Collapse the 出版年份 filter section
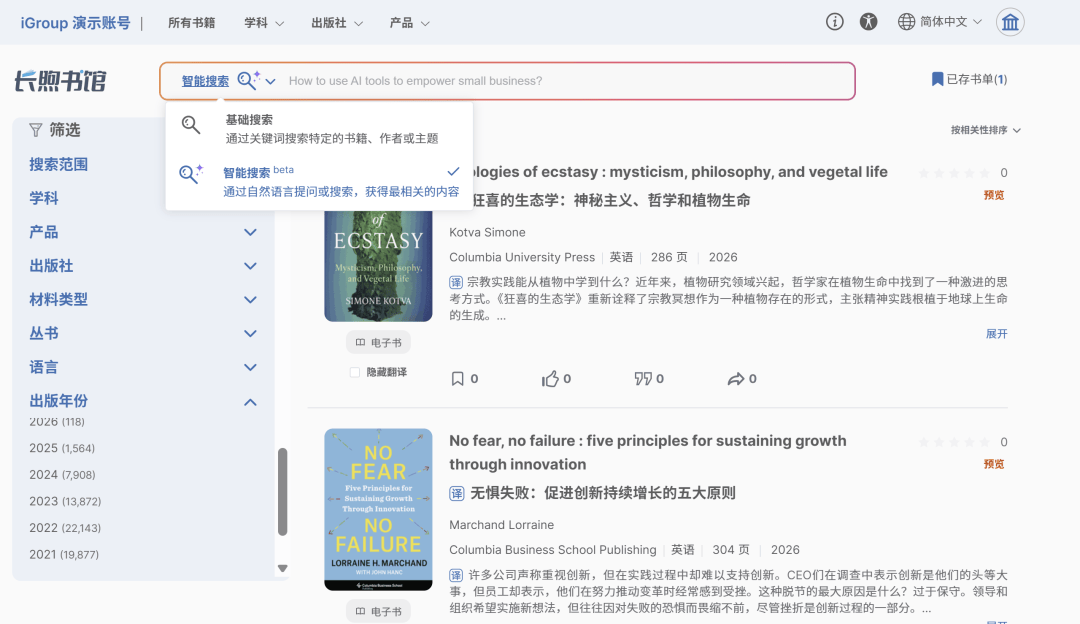Image resolution: width=1080 pixels, height=624 pixels. (x=250, y=402)
